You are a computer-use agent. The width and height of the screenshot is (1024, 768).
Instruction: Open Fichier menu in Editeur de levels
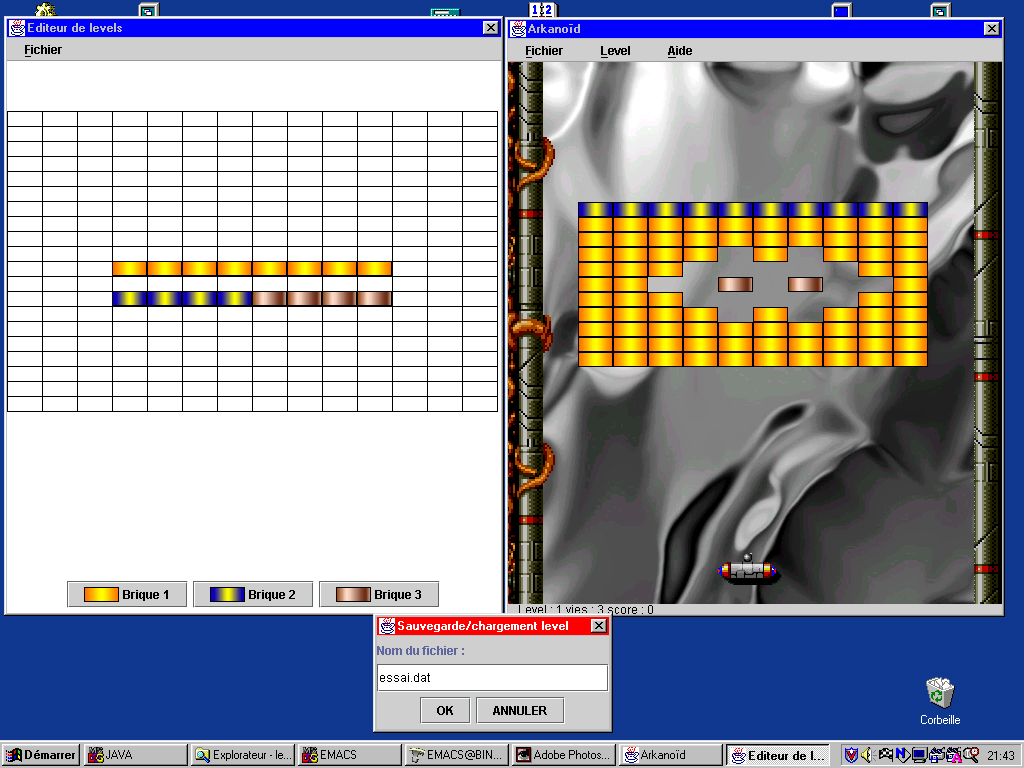pyautogui.click(x=43, y=50)
